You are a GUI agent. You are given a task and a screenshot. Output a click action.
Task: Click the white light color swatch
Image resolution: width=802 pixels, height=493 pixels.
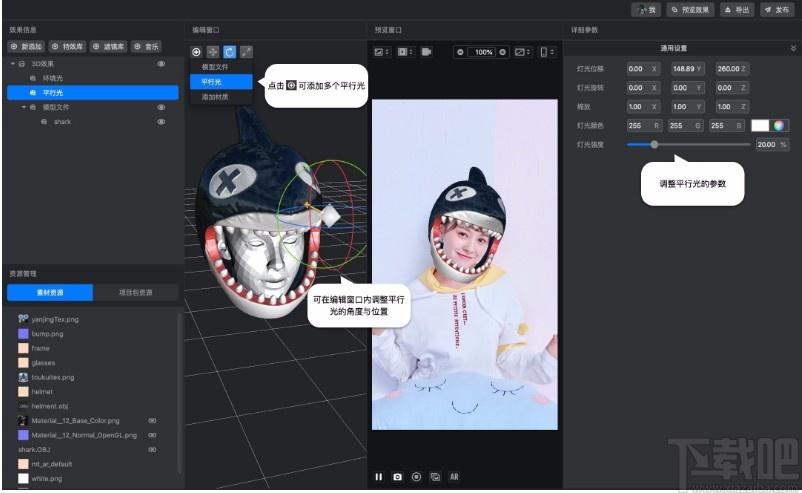(760, 125)
